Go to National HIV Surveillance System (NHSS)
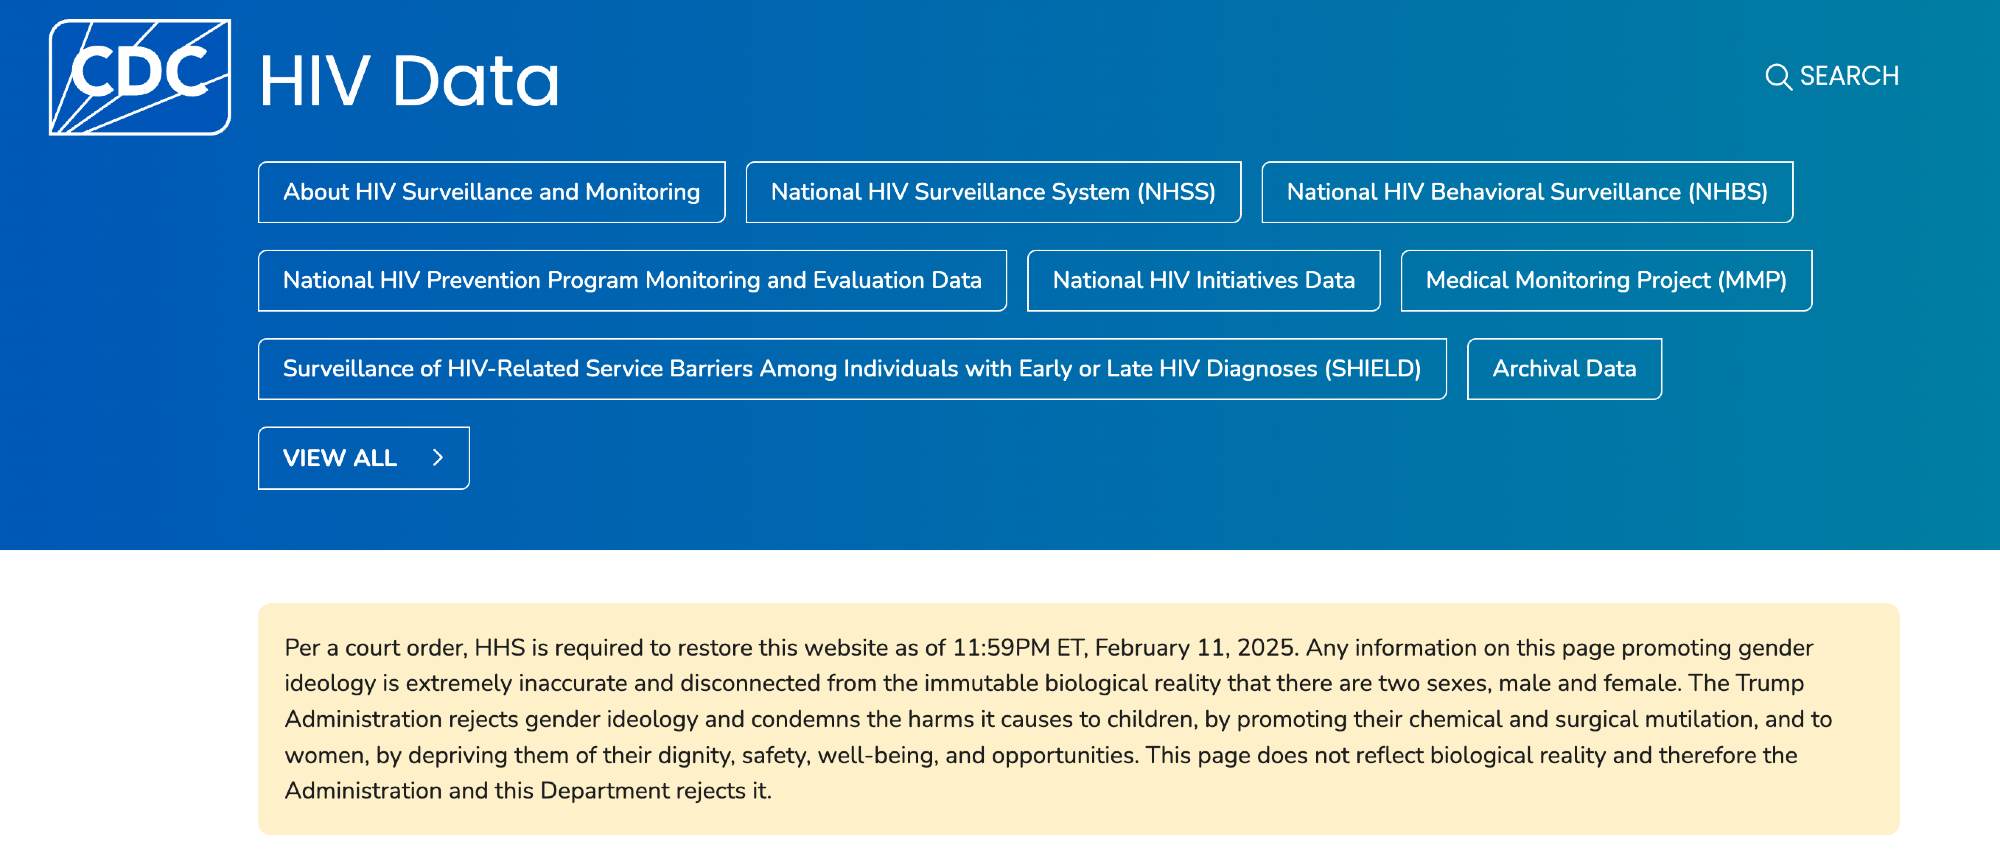The image size is (2000, 853). (993, 192)
